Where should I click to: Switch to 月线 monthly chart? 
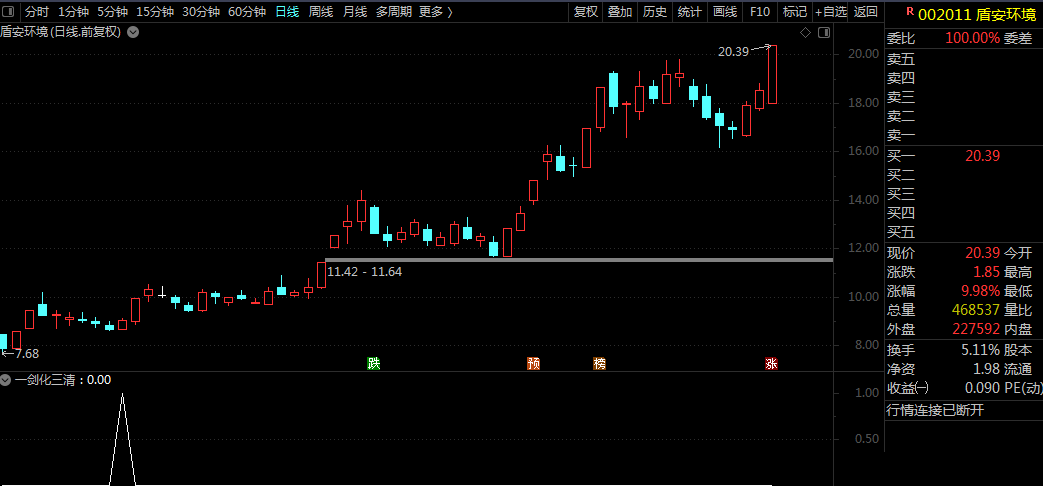tap(355, 11)
